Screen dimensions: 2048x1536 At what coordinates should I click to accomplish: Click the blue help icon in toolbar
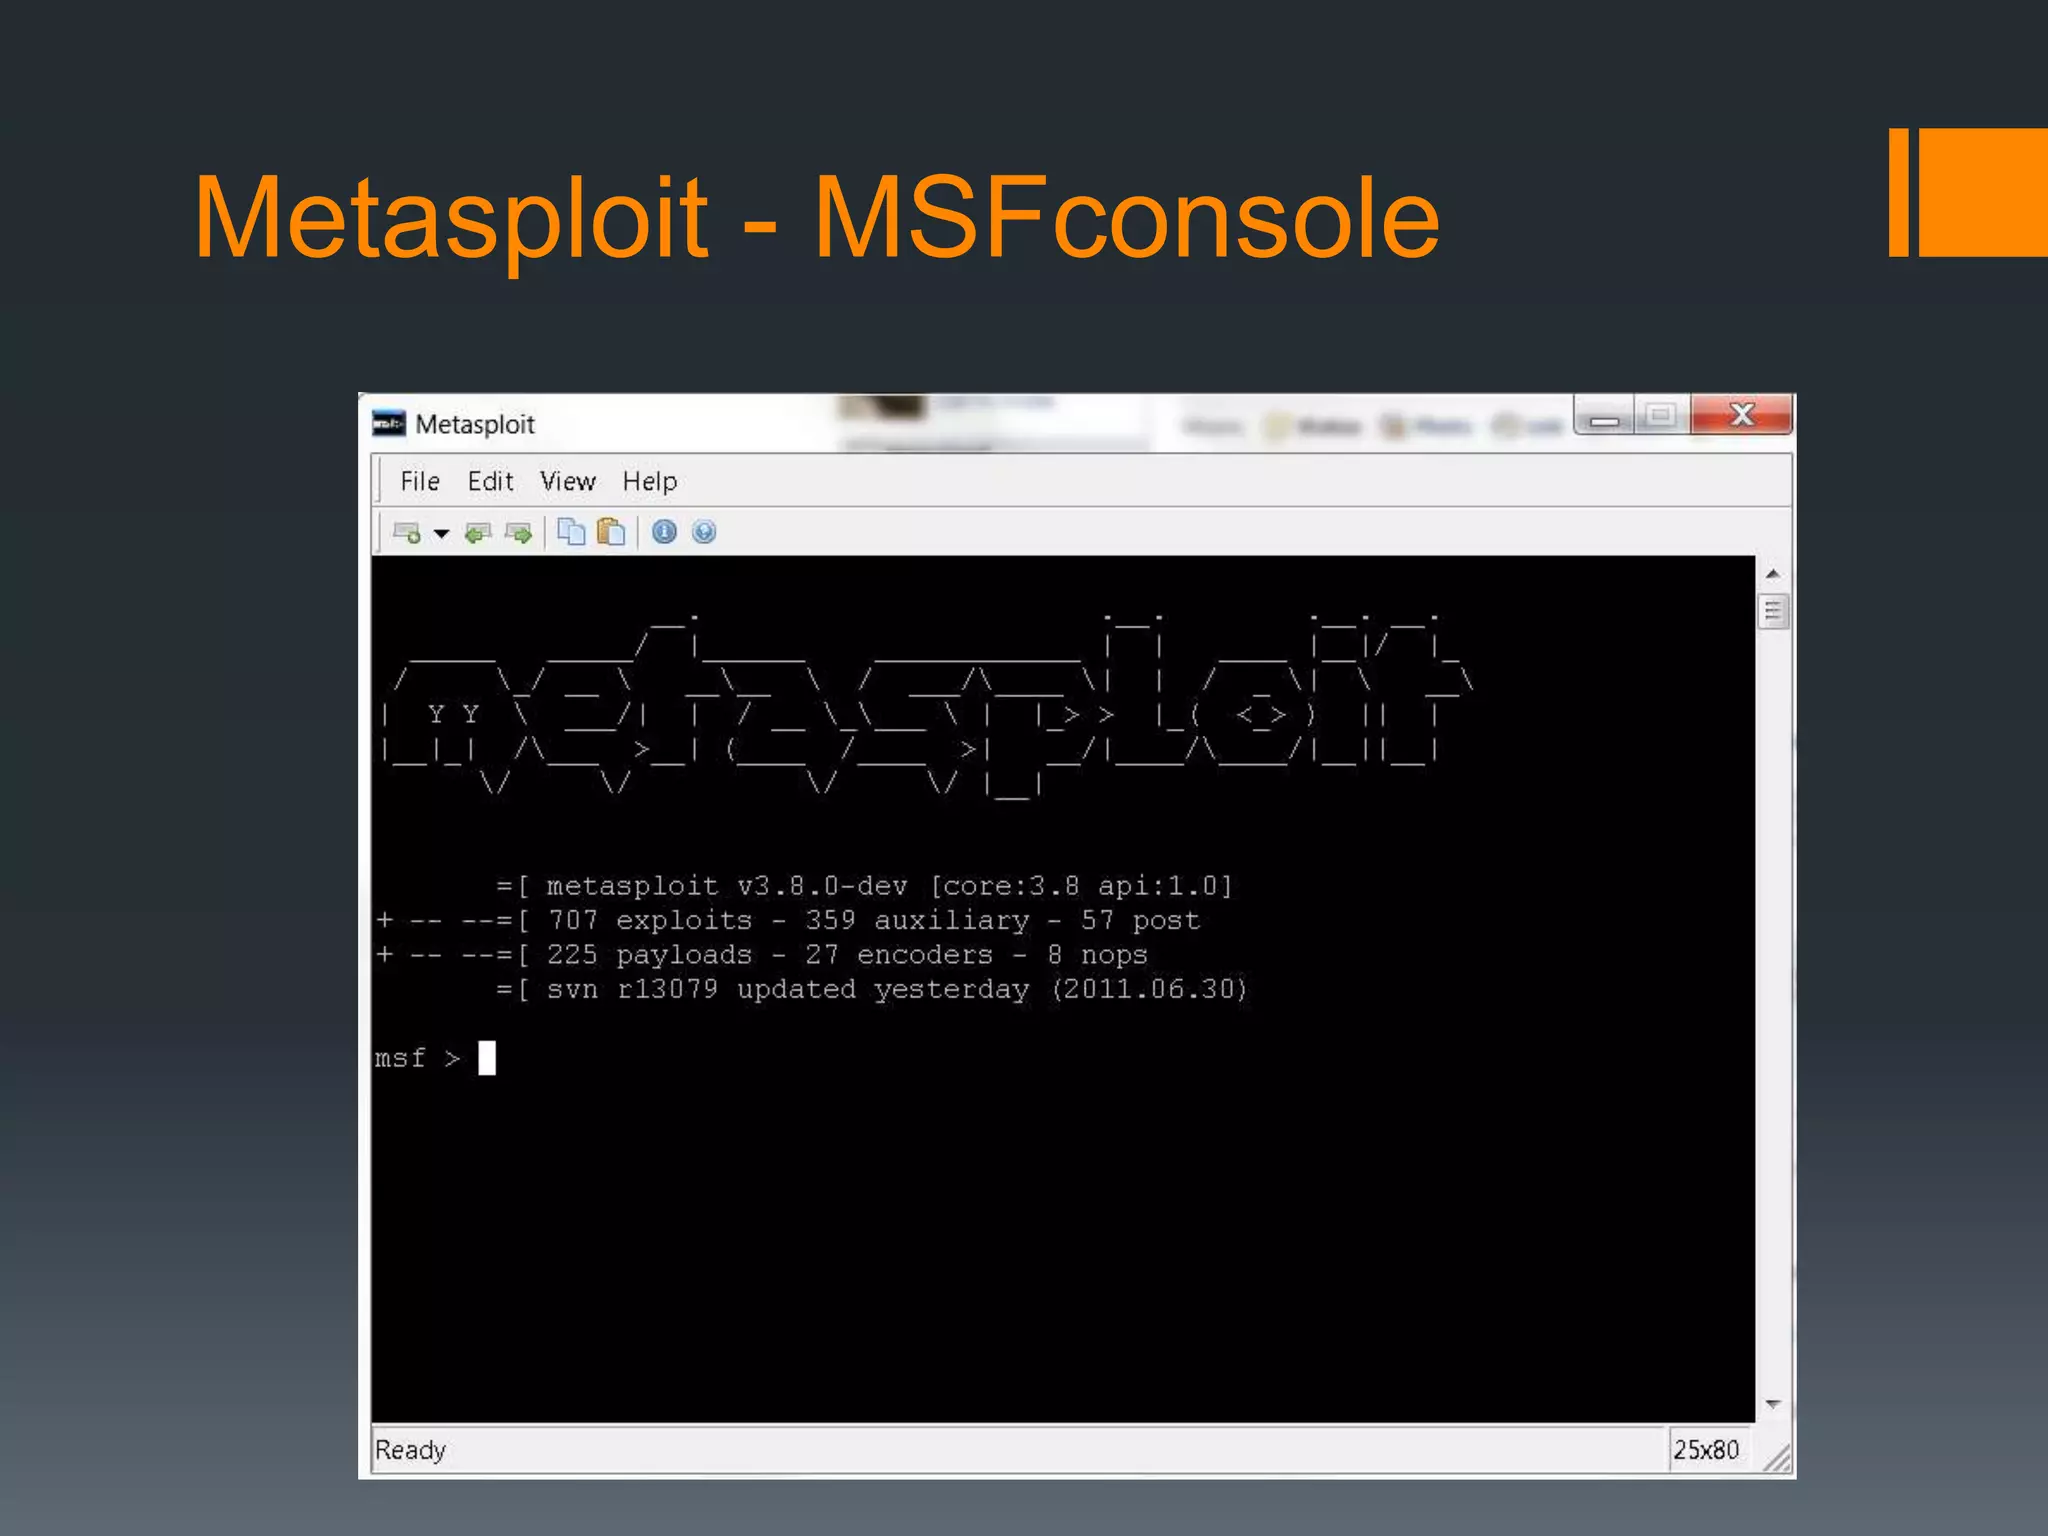click(704, 532)
